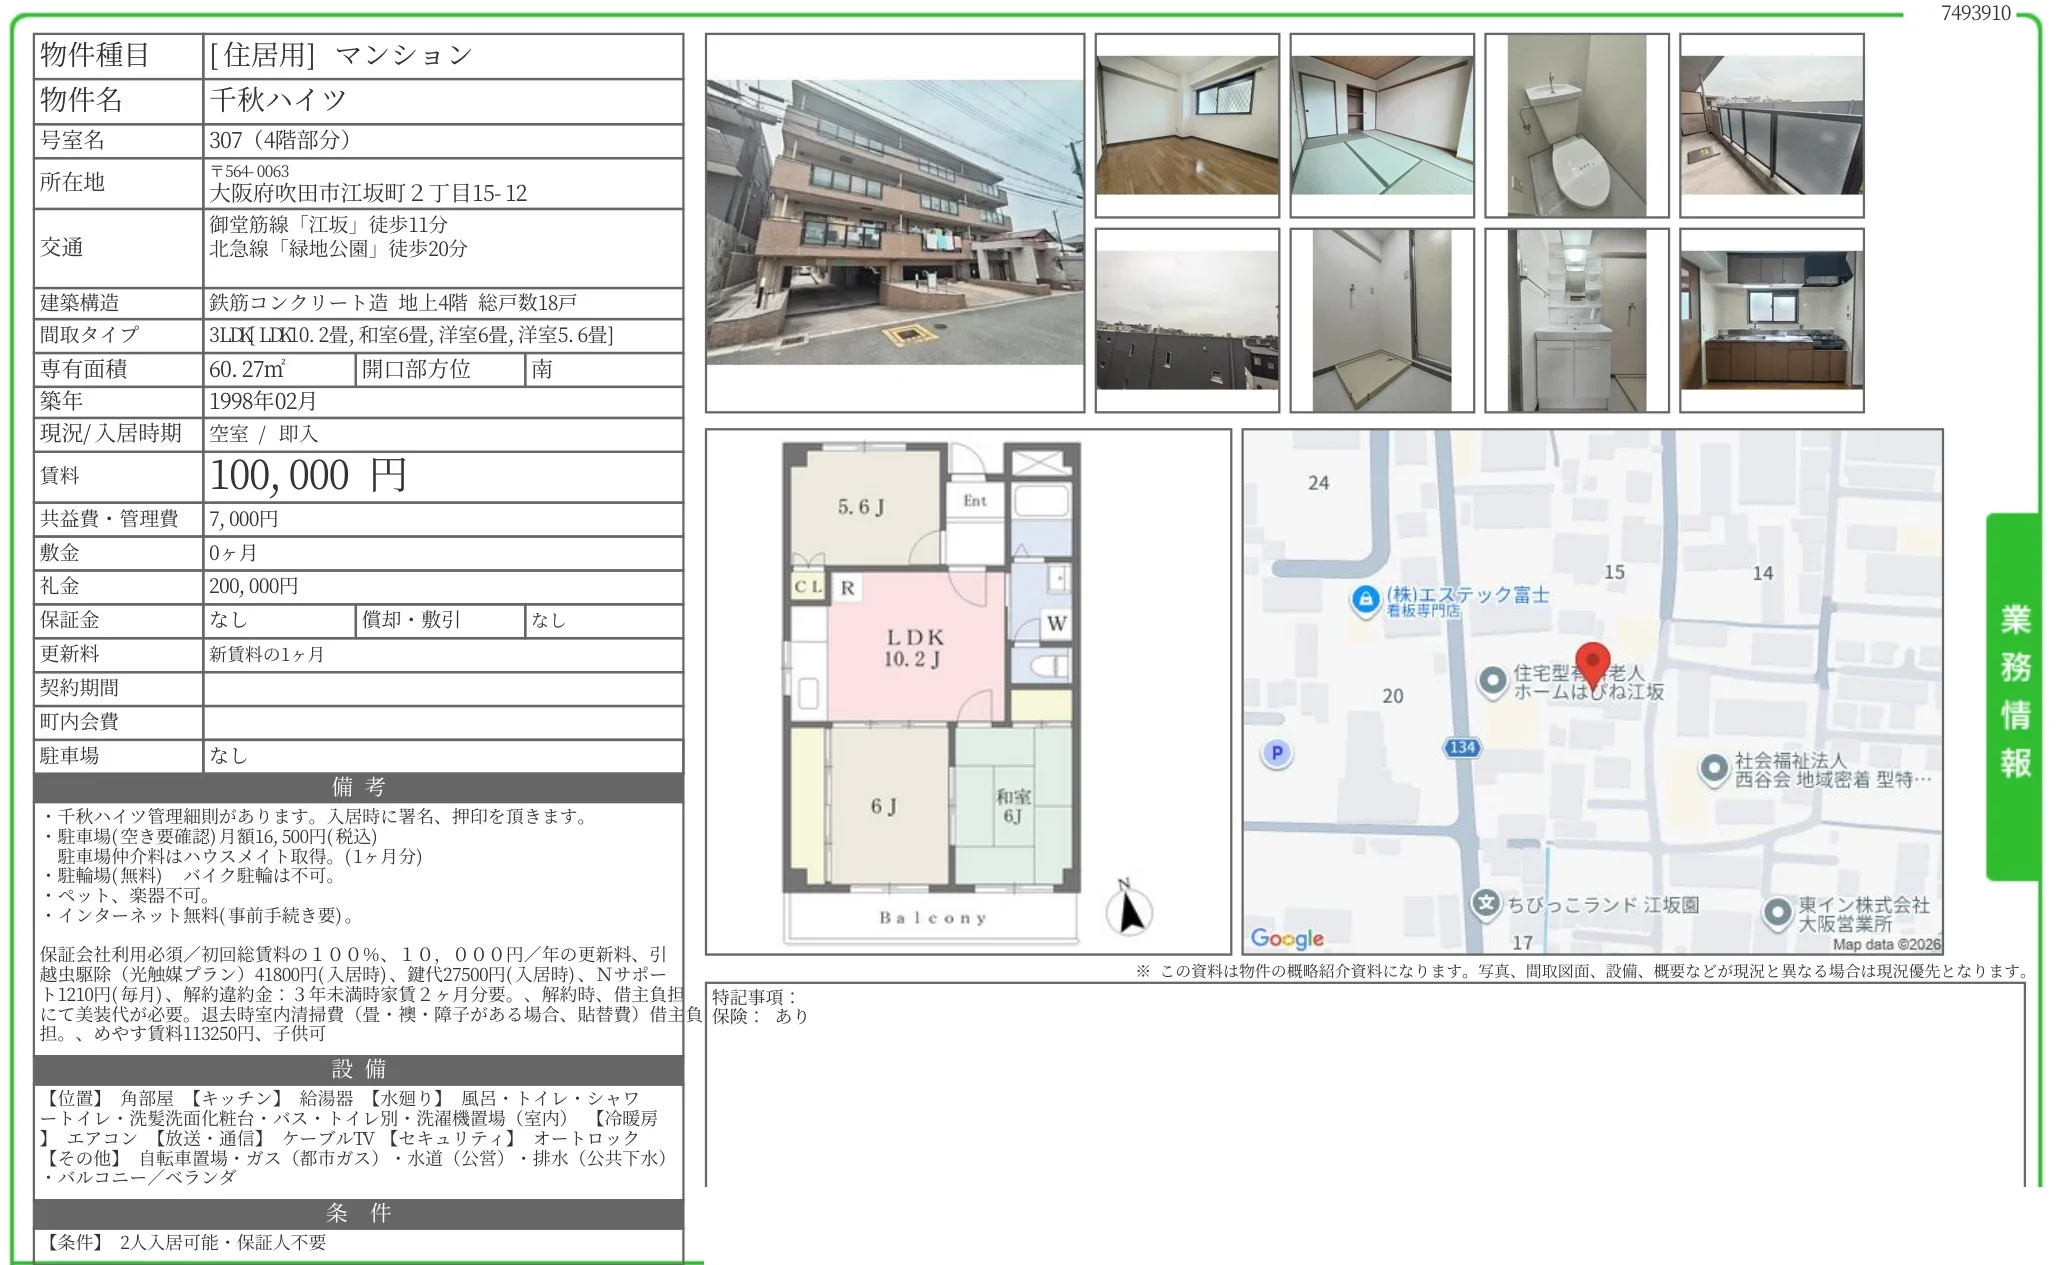This screenshot has width=2056, height=1265.
Task: Open the tatami Japanese room photo
Action: click(x=1381, y=125)
